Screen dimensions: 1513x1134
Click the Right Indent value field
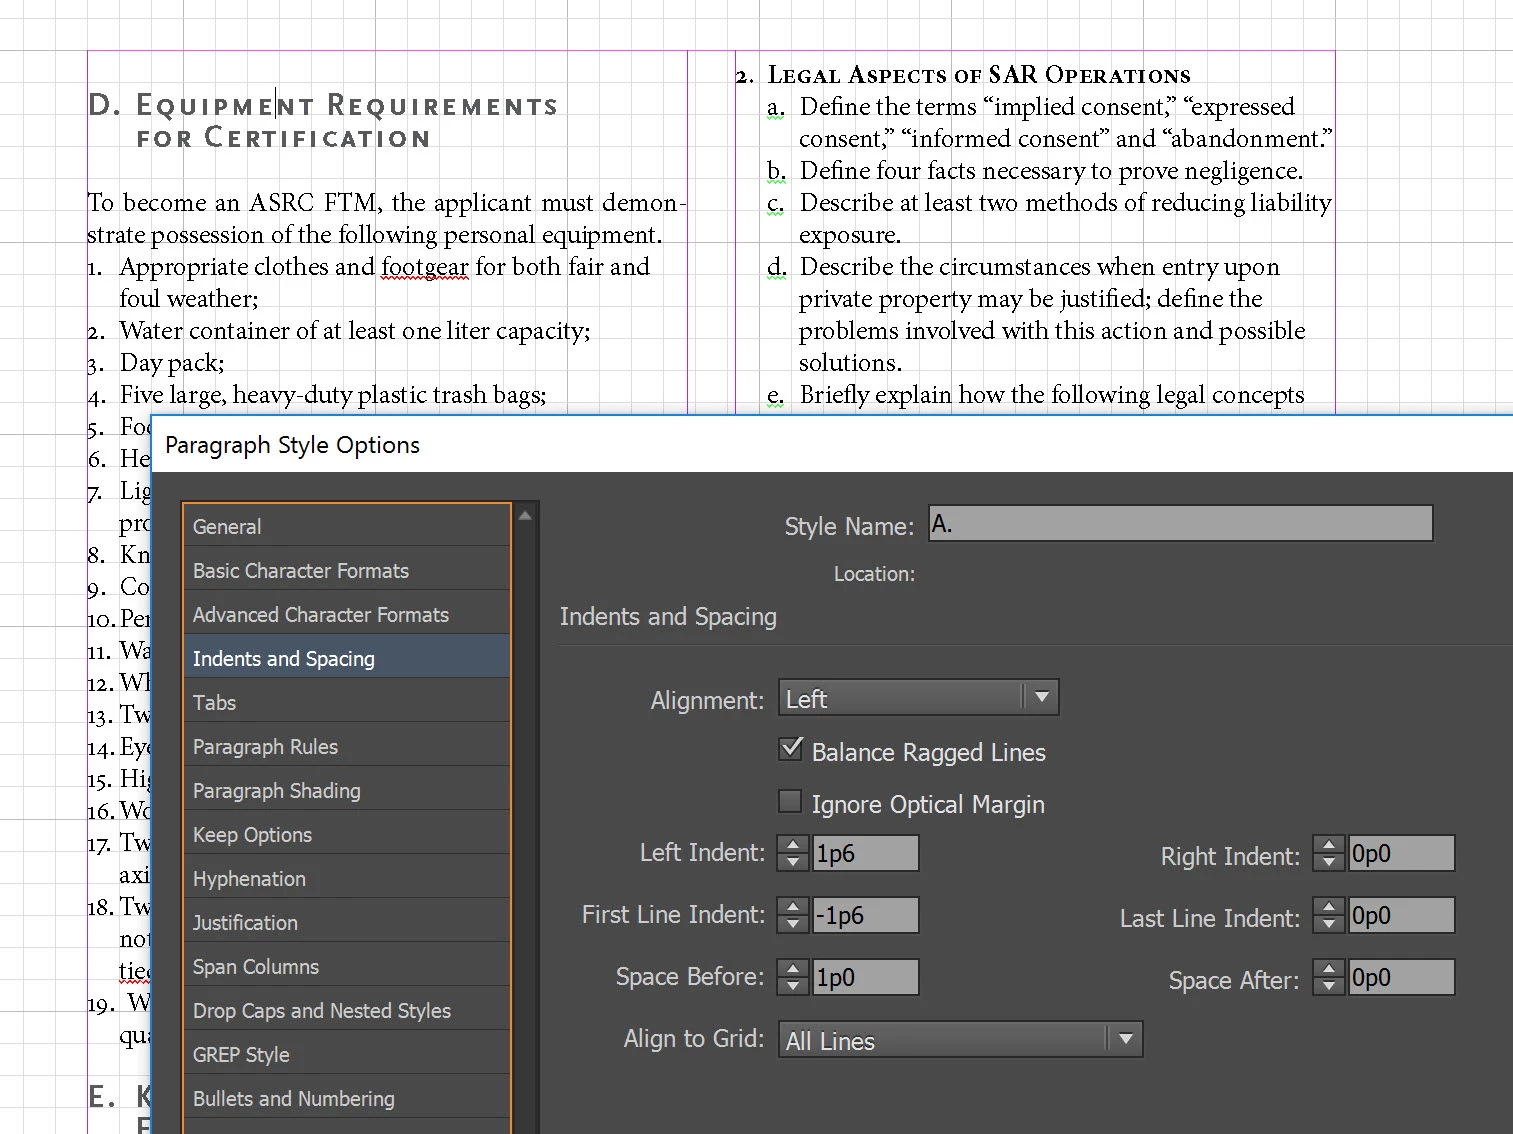click(1401, 853)
